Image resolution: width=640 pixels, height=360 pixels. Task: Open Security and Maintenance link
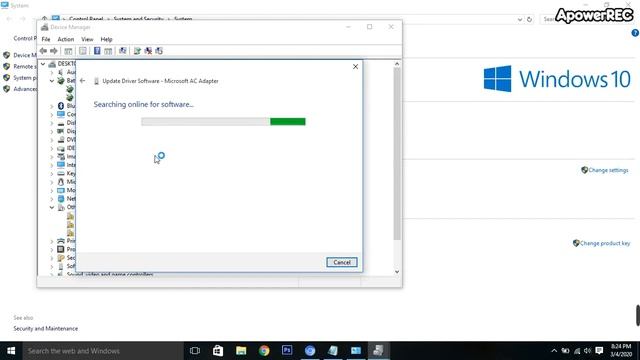tap(45, 329)
